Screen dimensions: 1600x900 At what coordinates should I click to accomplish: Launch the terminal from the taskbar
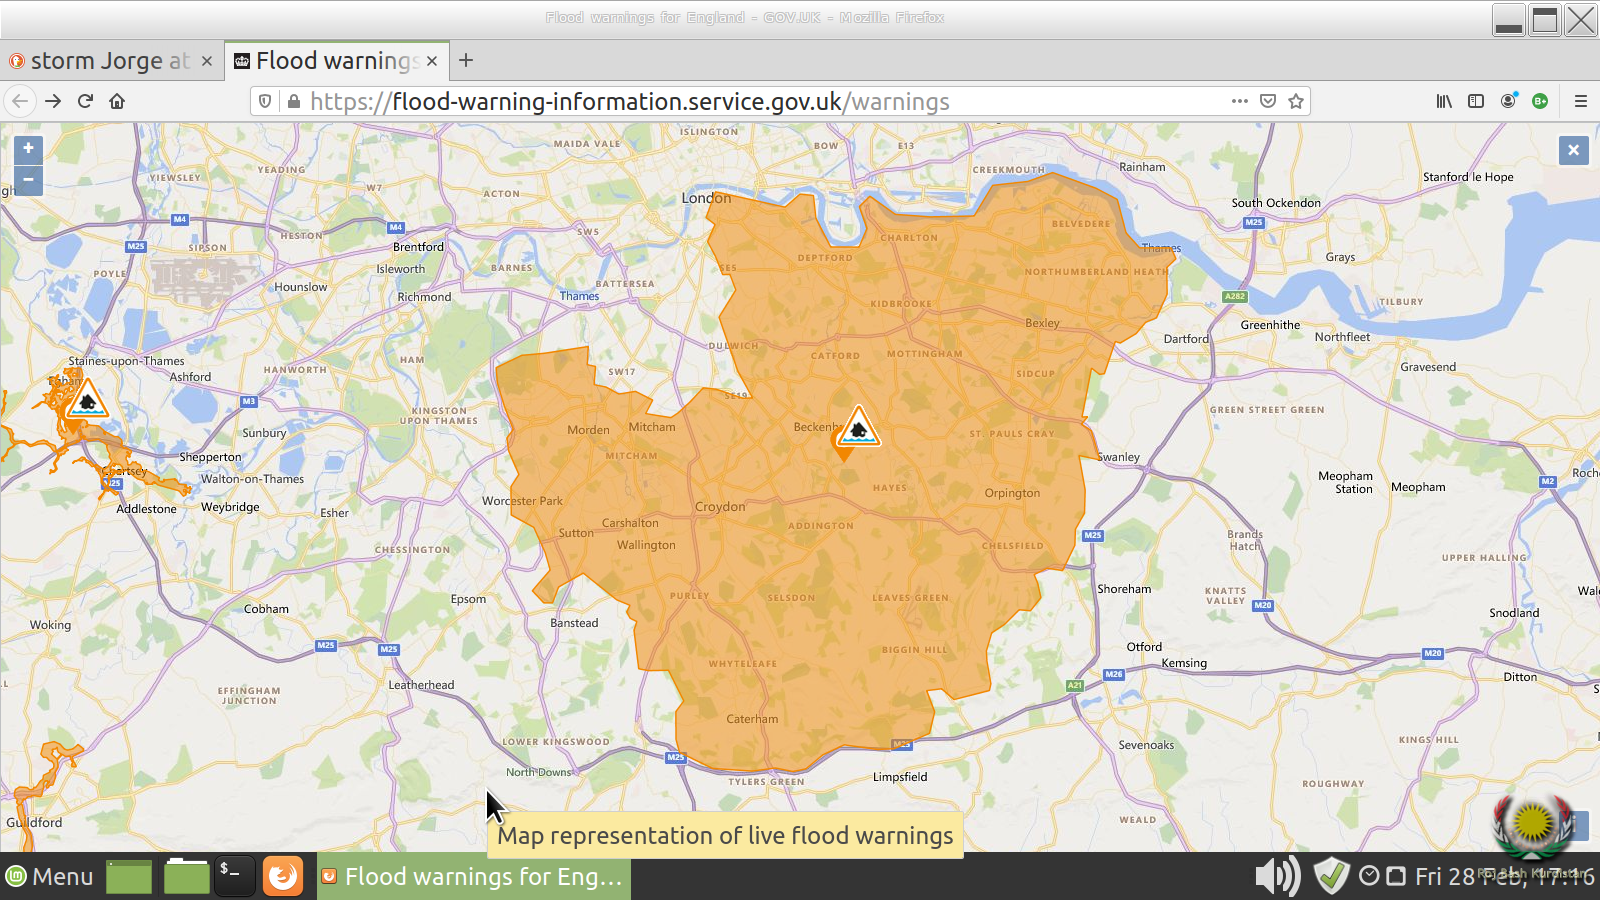[234, 876]
